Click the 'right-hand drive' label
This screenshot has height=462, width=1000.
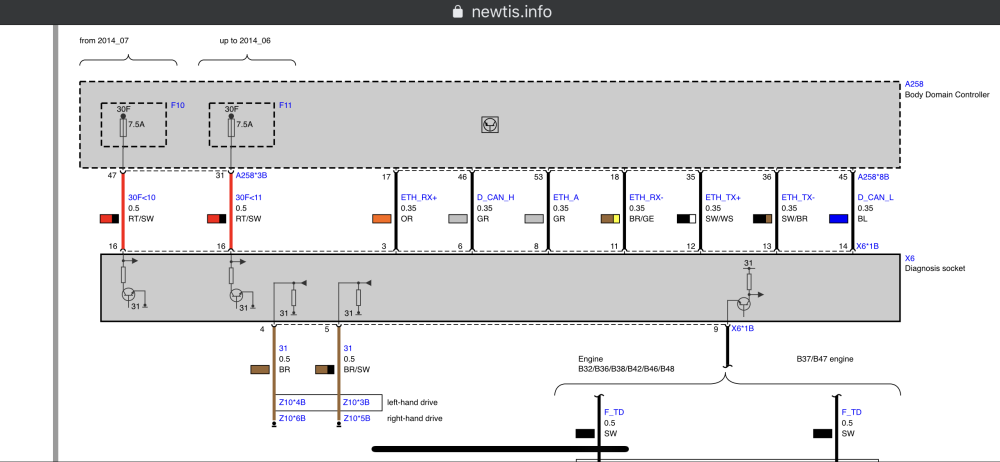pyautogui.click(x=415, y=419)
